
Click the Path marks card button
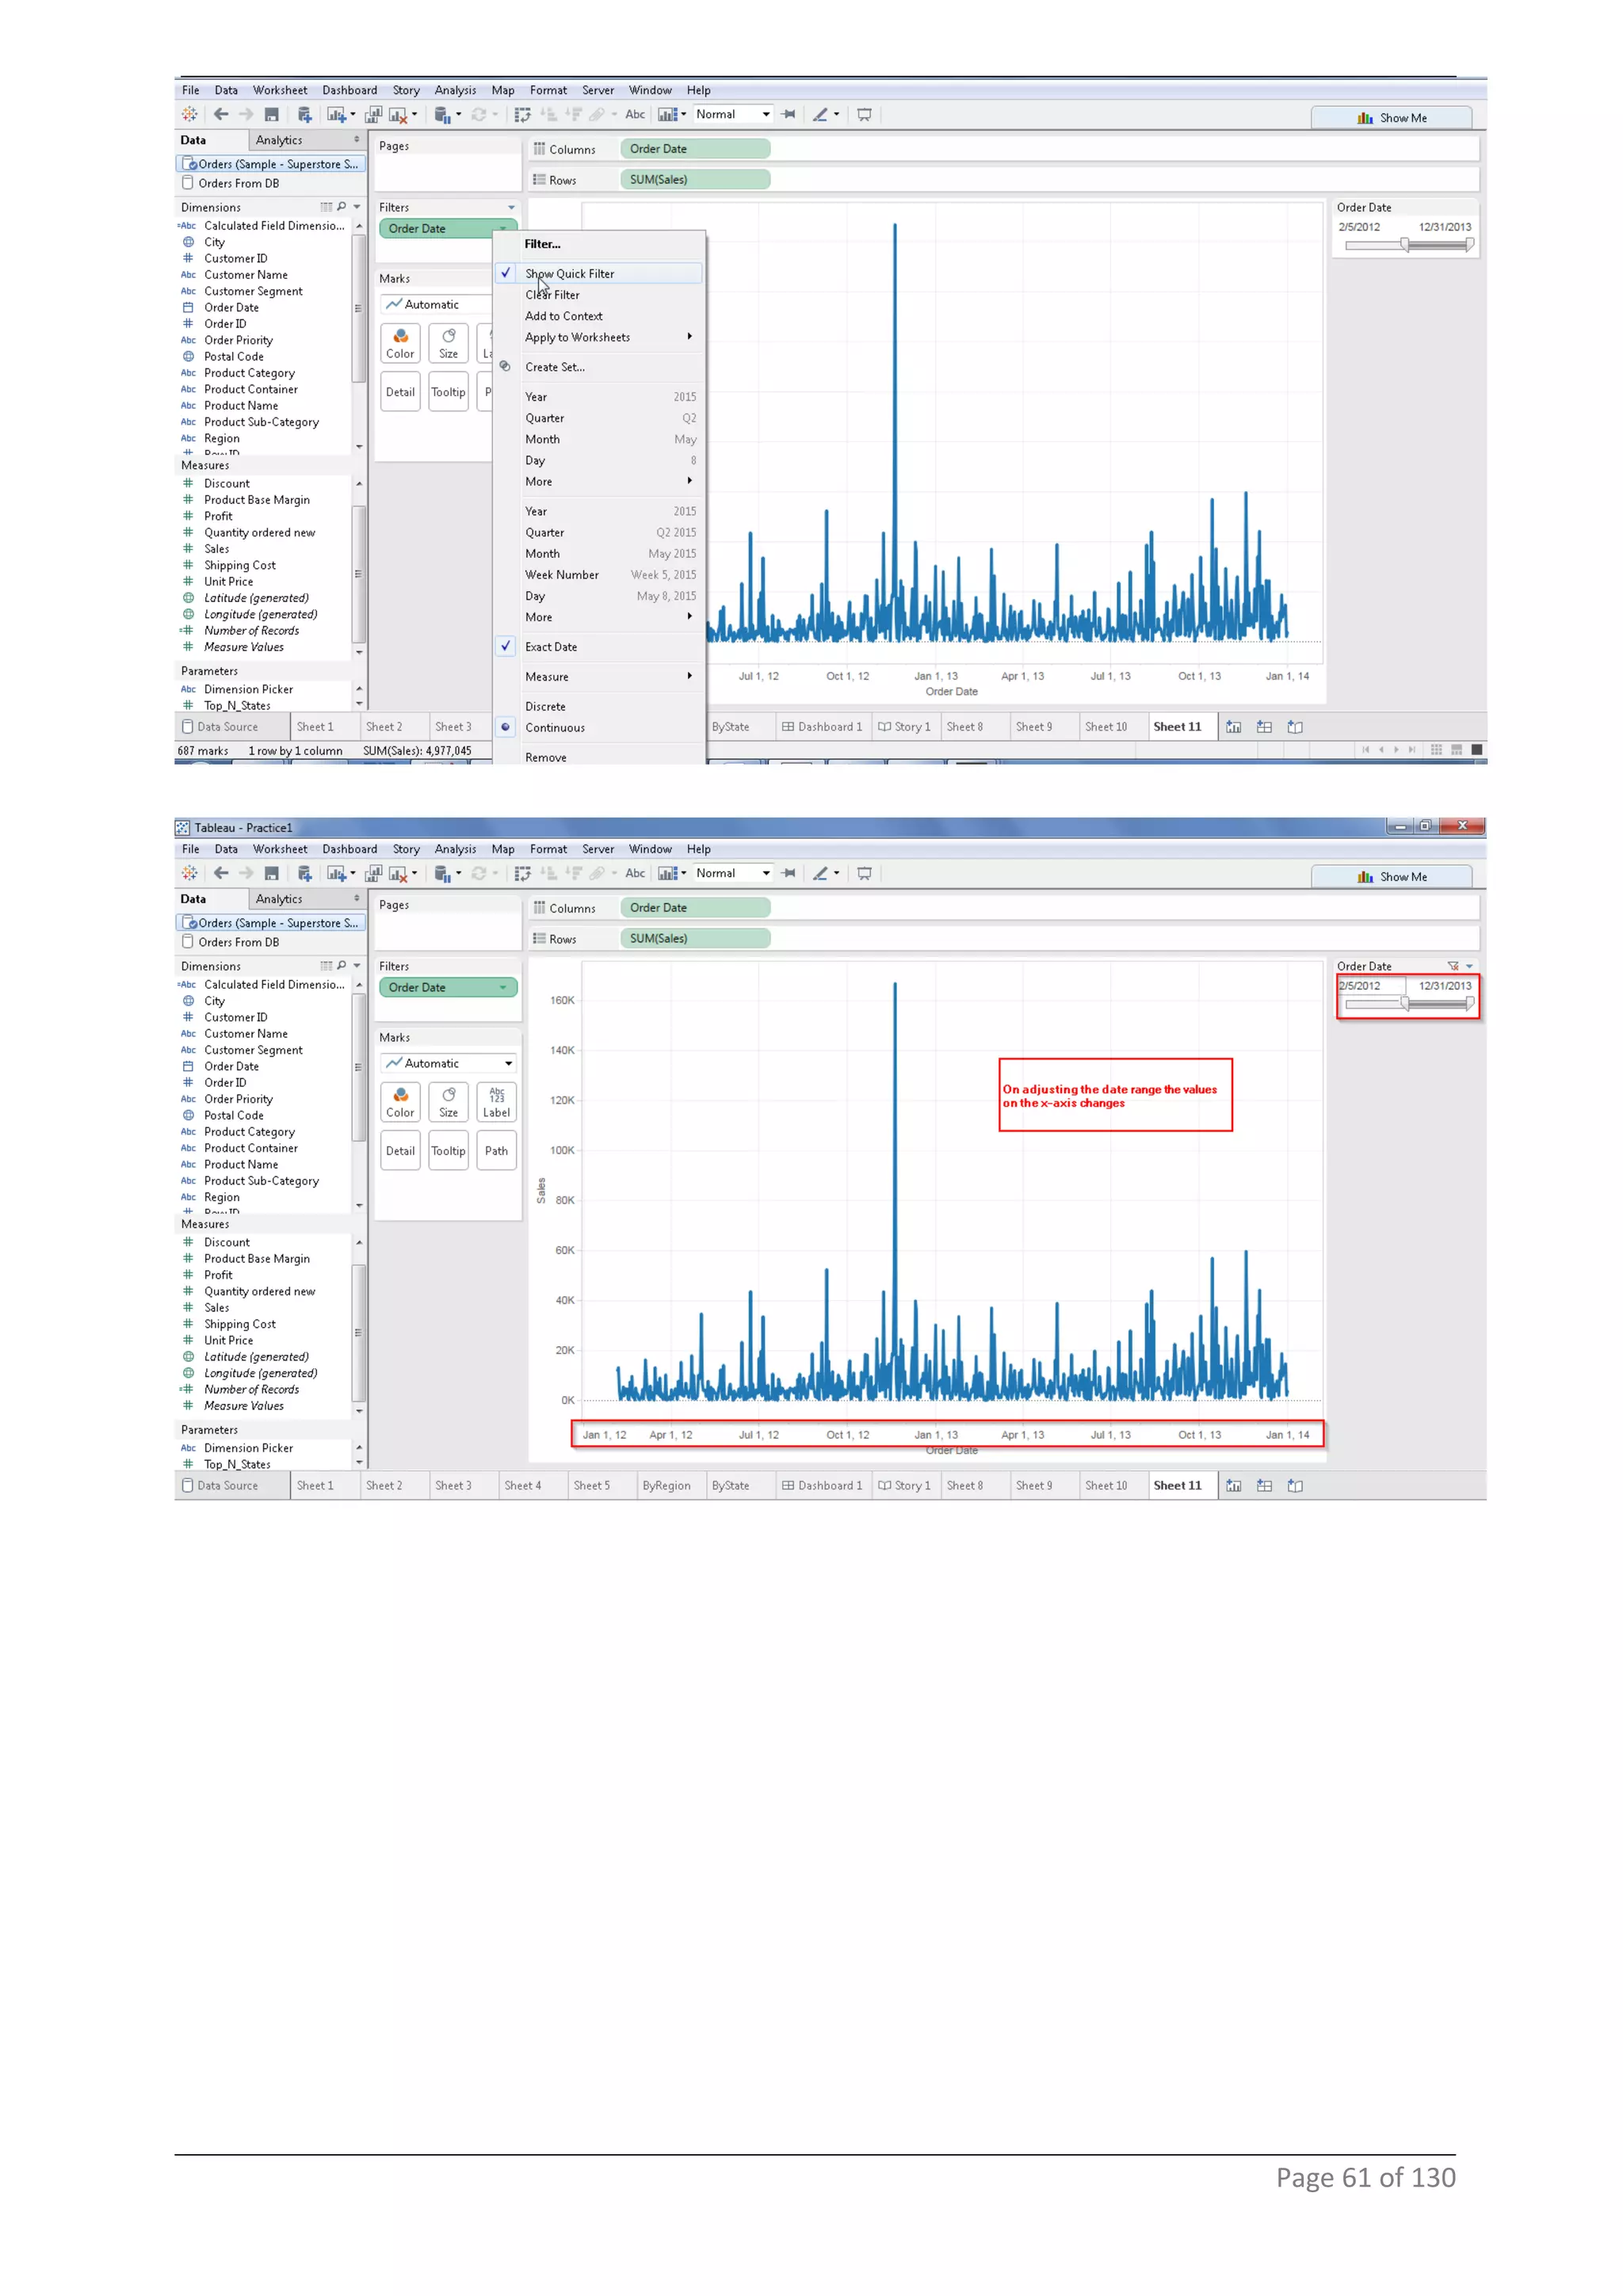tap(496, 1150)
